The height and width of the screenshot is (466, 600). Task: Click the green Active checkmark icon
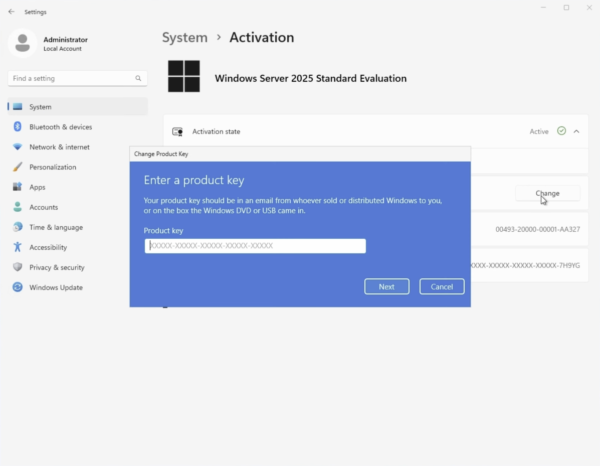coord(561,131)
